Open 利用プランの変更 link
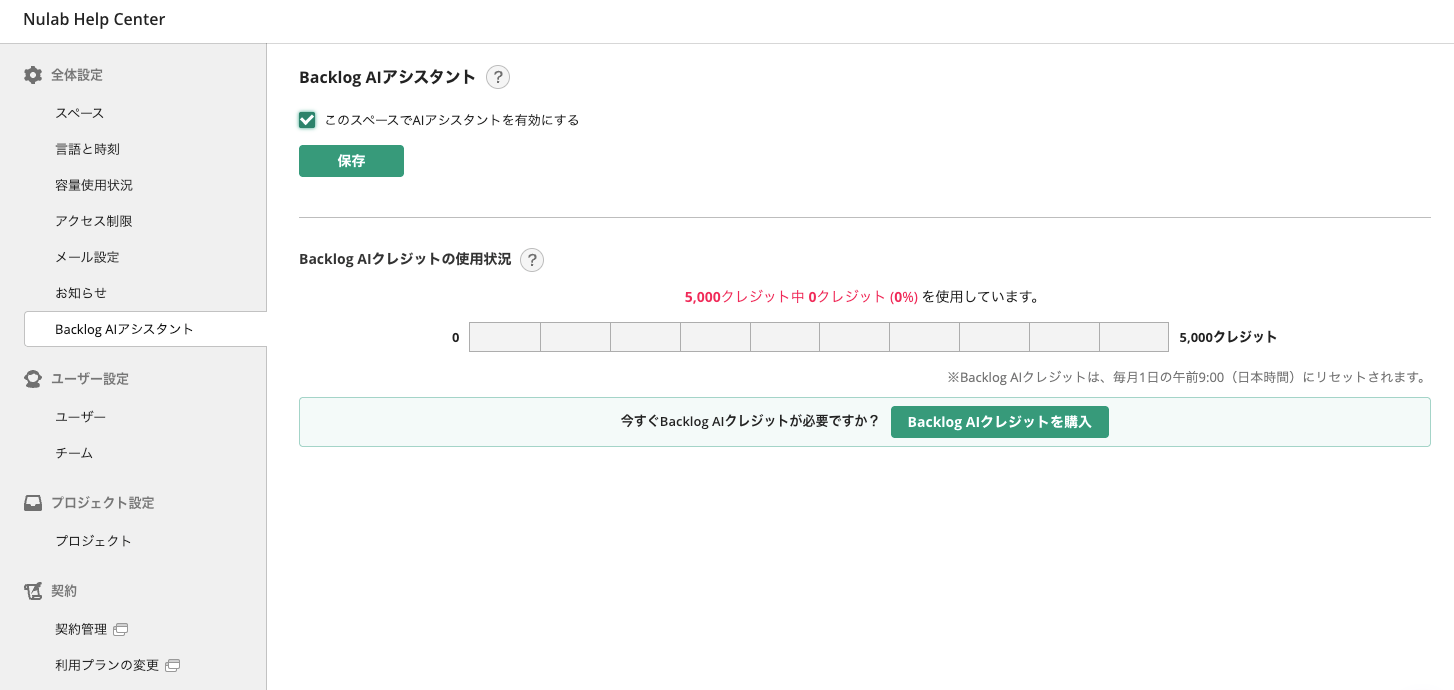Viewport: 1454px width, 690px height. click(x=107, y=665)
